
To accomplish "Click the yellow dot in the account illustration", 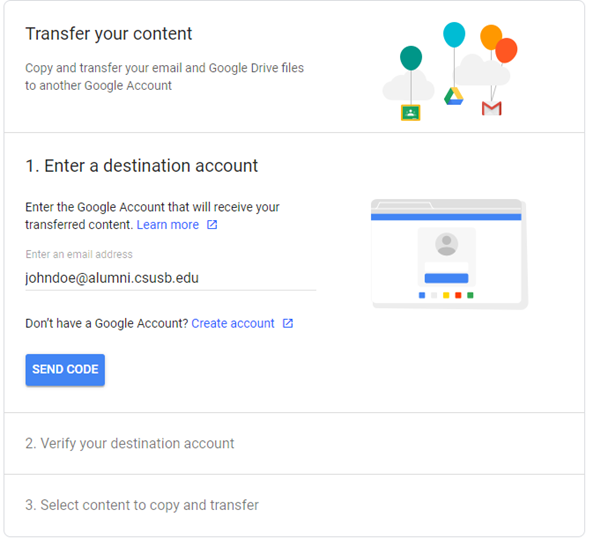I will (446, 295).
